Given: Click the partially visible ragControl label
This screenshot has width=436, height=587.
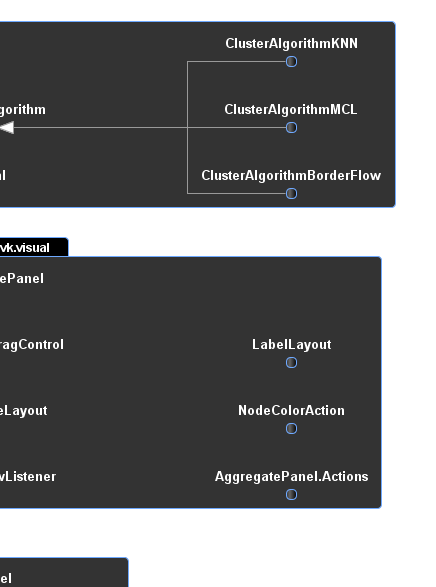Looking at the screenshot, I should pyautogui.click(x=32, y=345).
